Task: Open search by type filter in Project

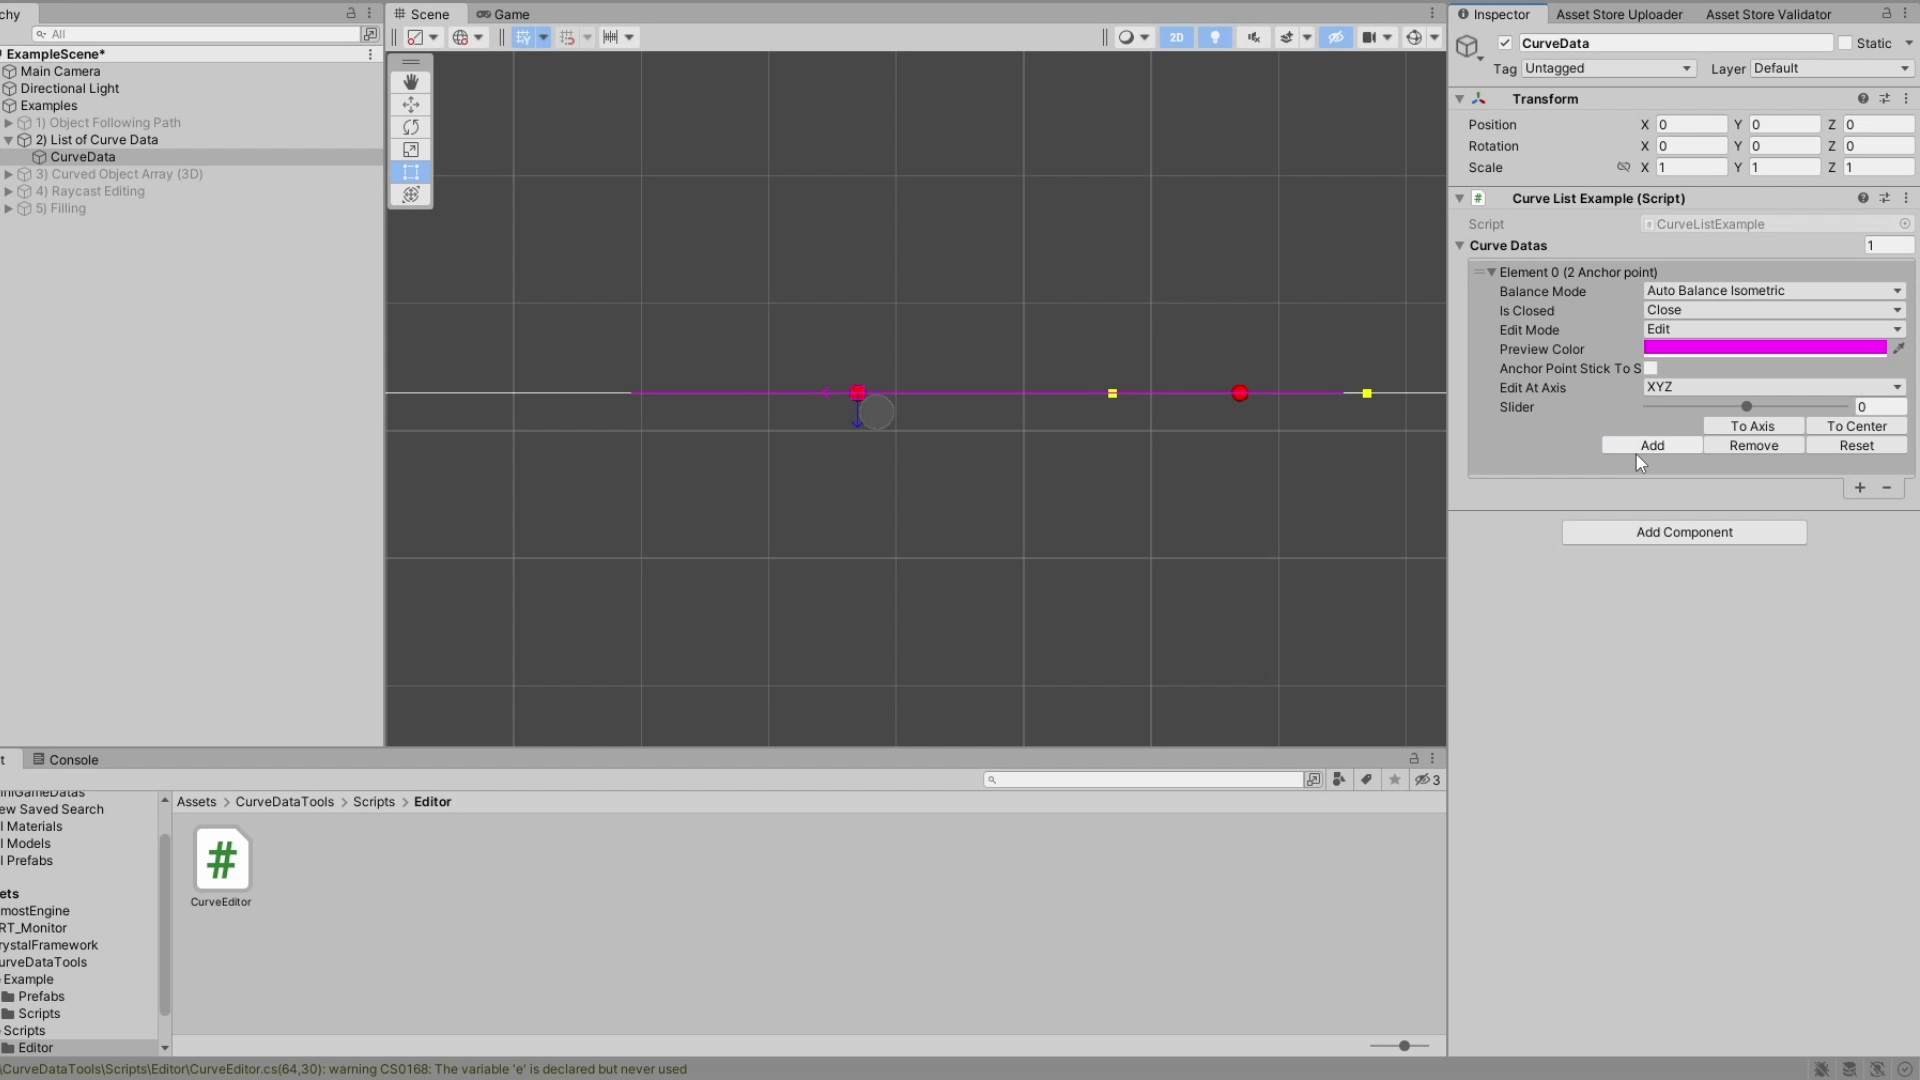Action: pyautogui.click(x=1339, y=780)
